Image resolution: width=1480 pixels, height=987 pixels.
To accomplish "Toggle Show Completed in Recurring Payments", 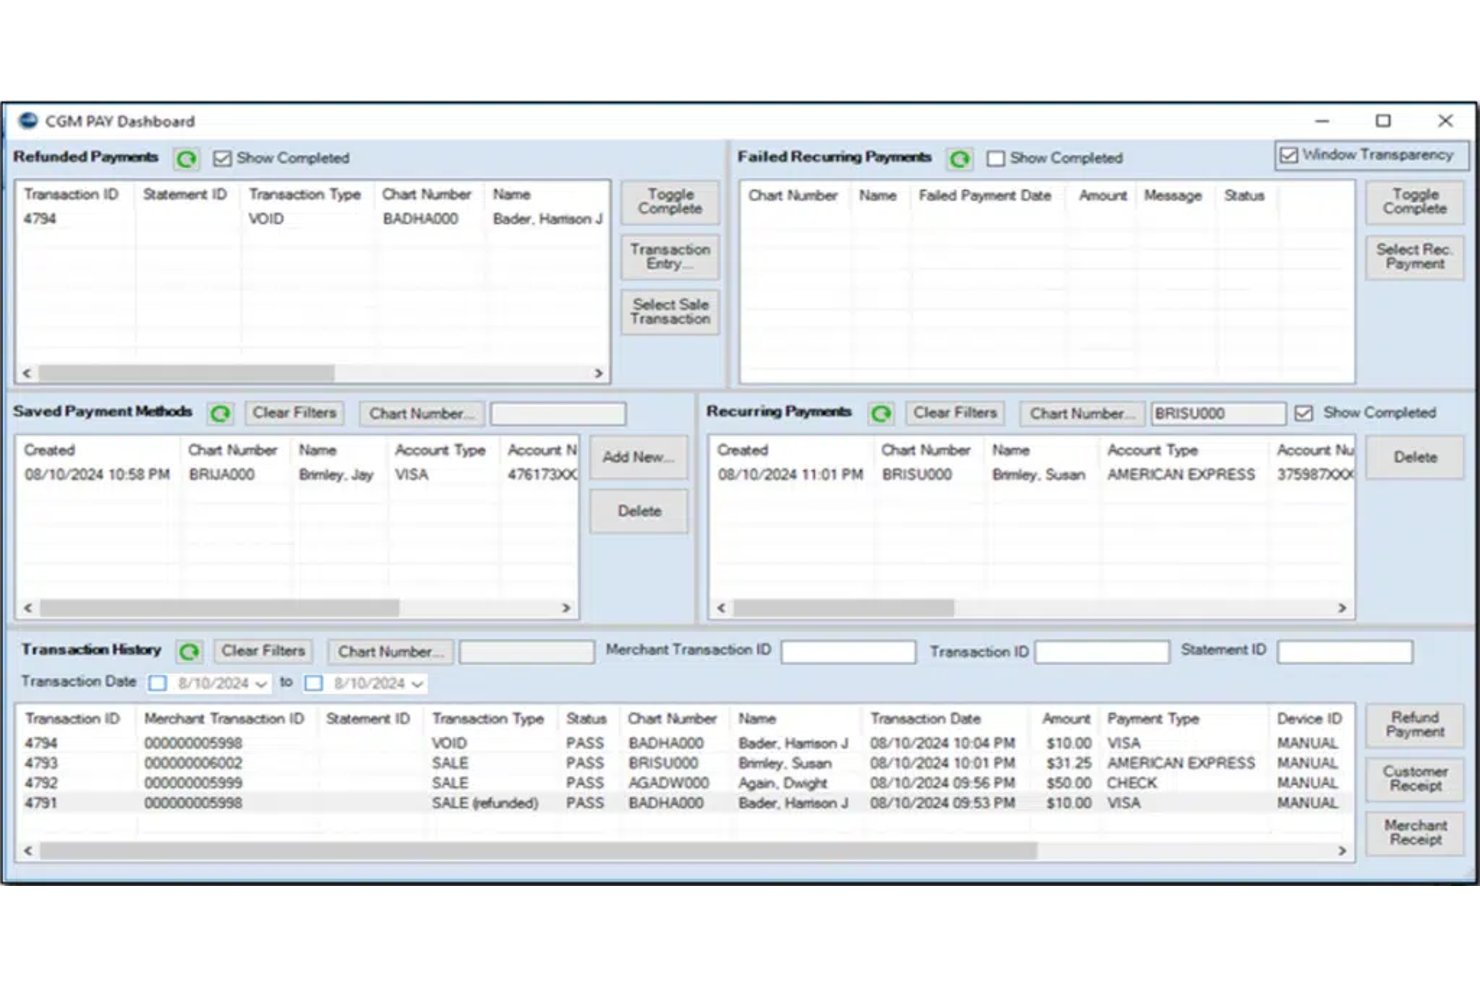I will 1304,413.
